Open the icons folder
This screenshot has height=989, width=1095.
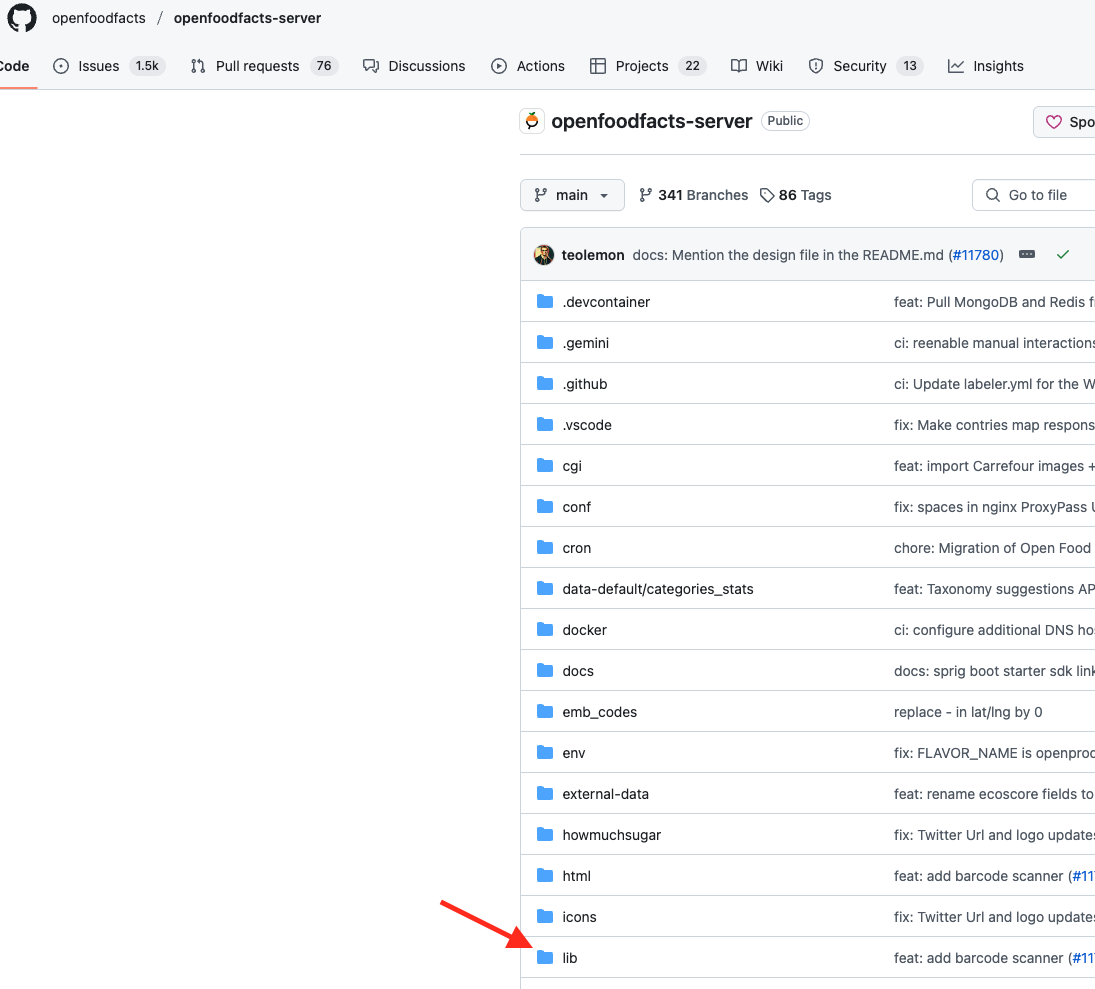(x=579, y=917)
